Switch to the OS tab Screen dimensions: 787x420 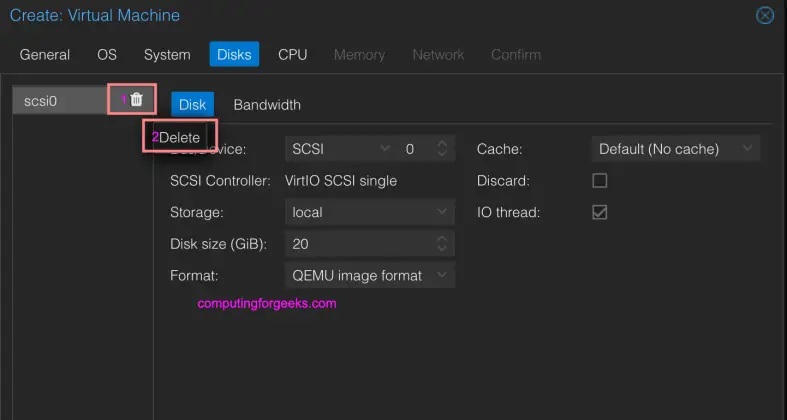tap(107, 54)
